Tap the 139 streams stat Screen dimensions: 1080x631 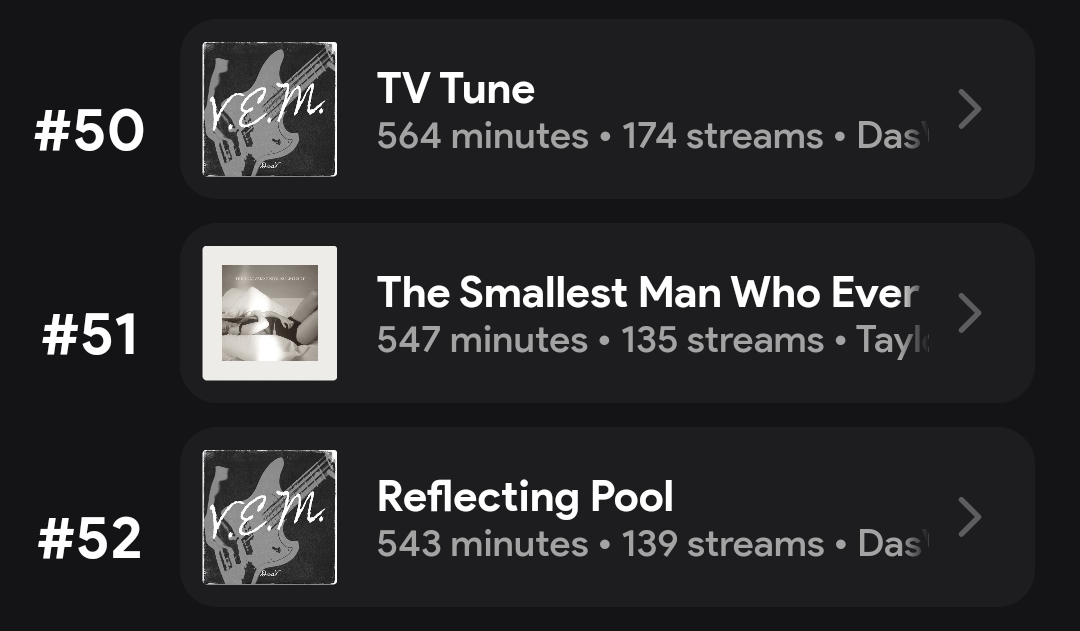pyautogui.click(x=722, y=544)
